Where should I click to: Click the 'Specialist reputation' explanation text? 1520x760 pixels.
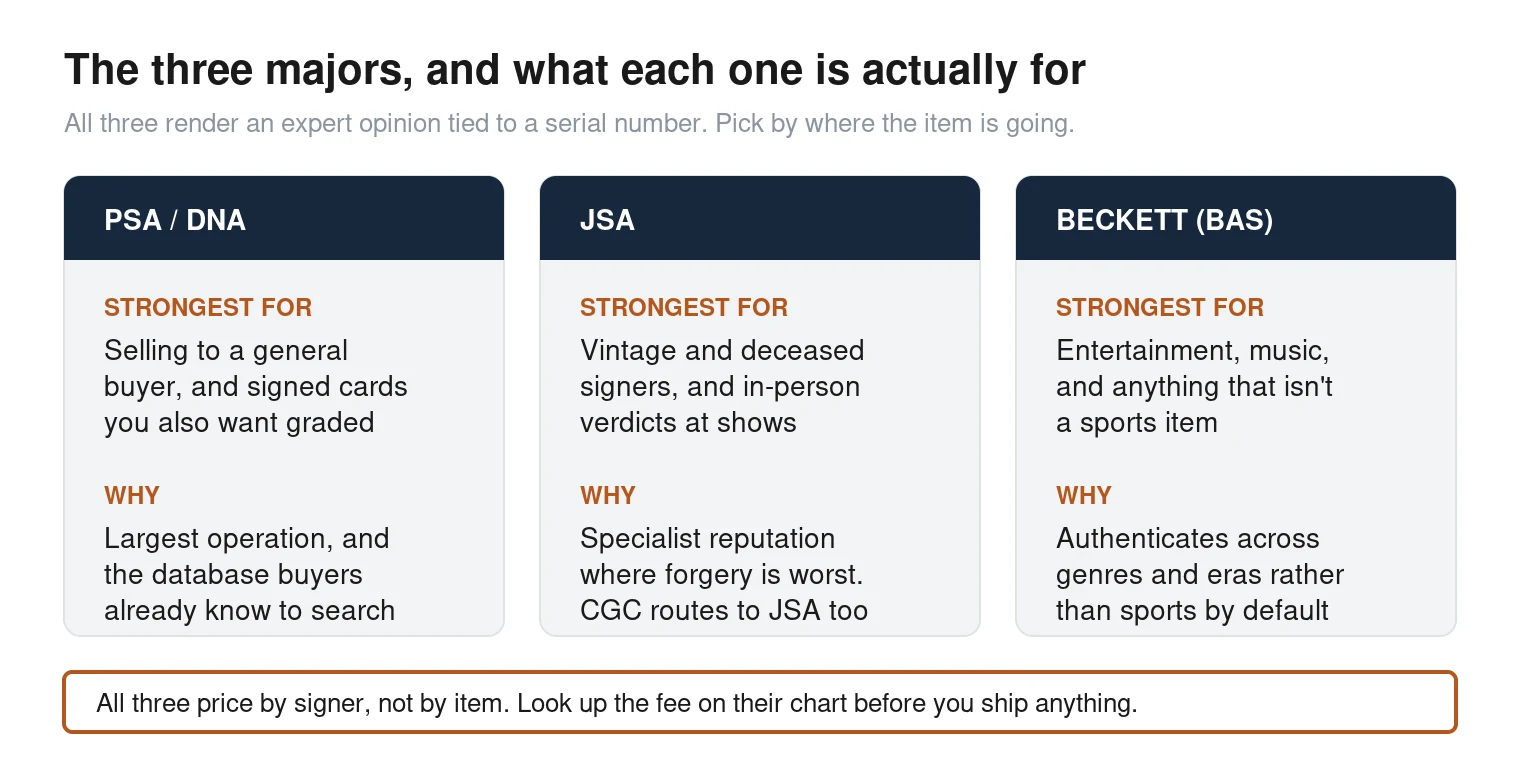pos(724,575)
